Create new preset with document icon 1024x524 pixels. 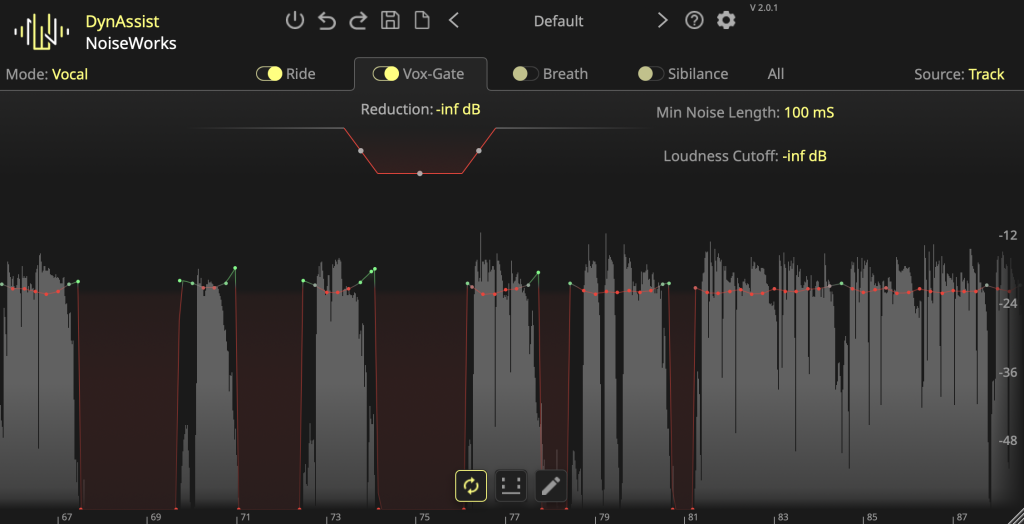coord(422,21)
